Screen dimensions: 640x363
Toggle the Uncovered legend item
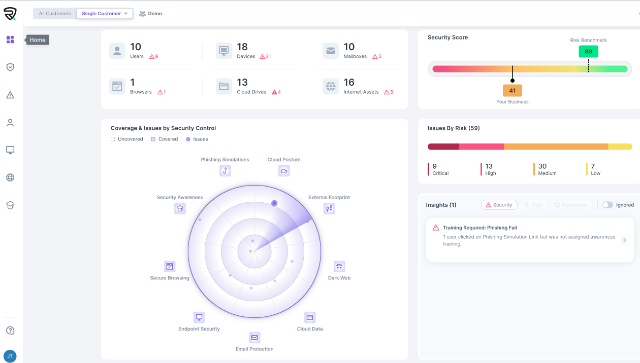point(127,139)
